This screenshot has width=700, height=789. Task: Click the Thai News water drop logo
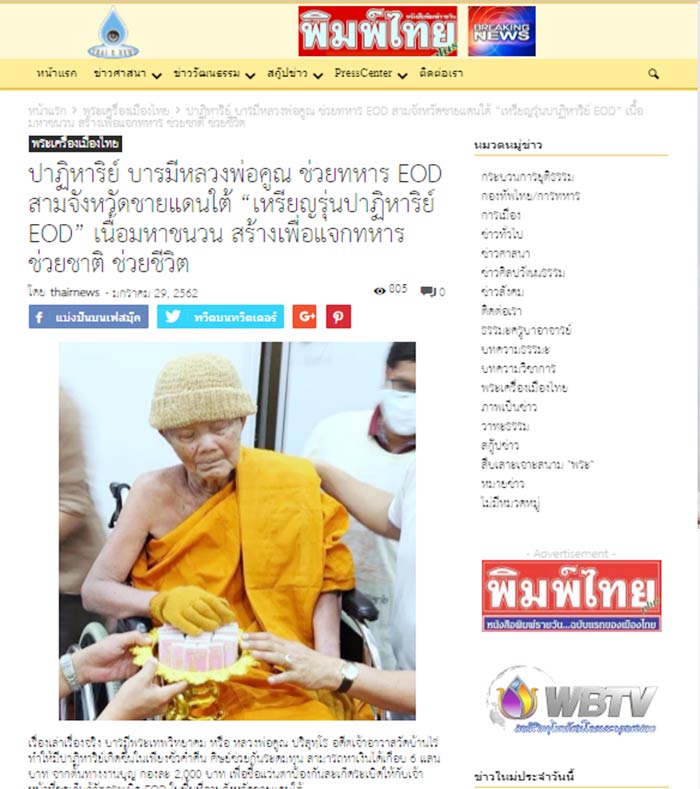click(x=113, y=32)
